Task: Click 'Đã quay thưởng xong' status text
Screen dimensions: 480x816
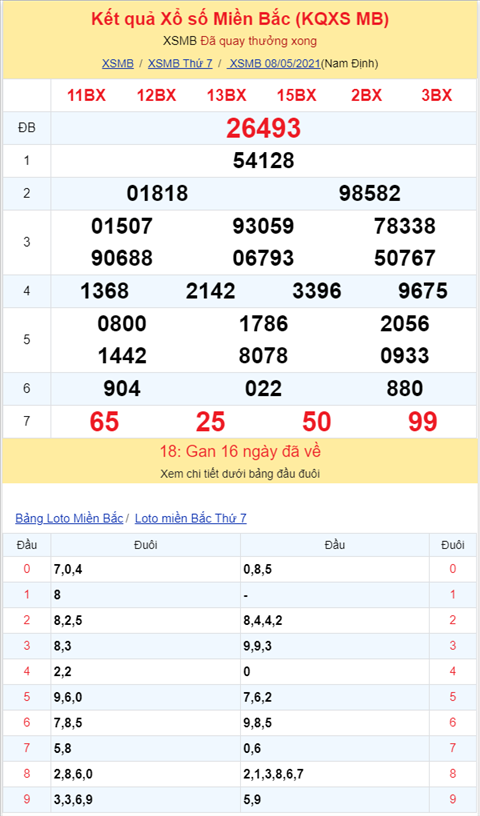Action: [x=259, y=41]
